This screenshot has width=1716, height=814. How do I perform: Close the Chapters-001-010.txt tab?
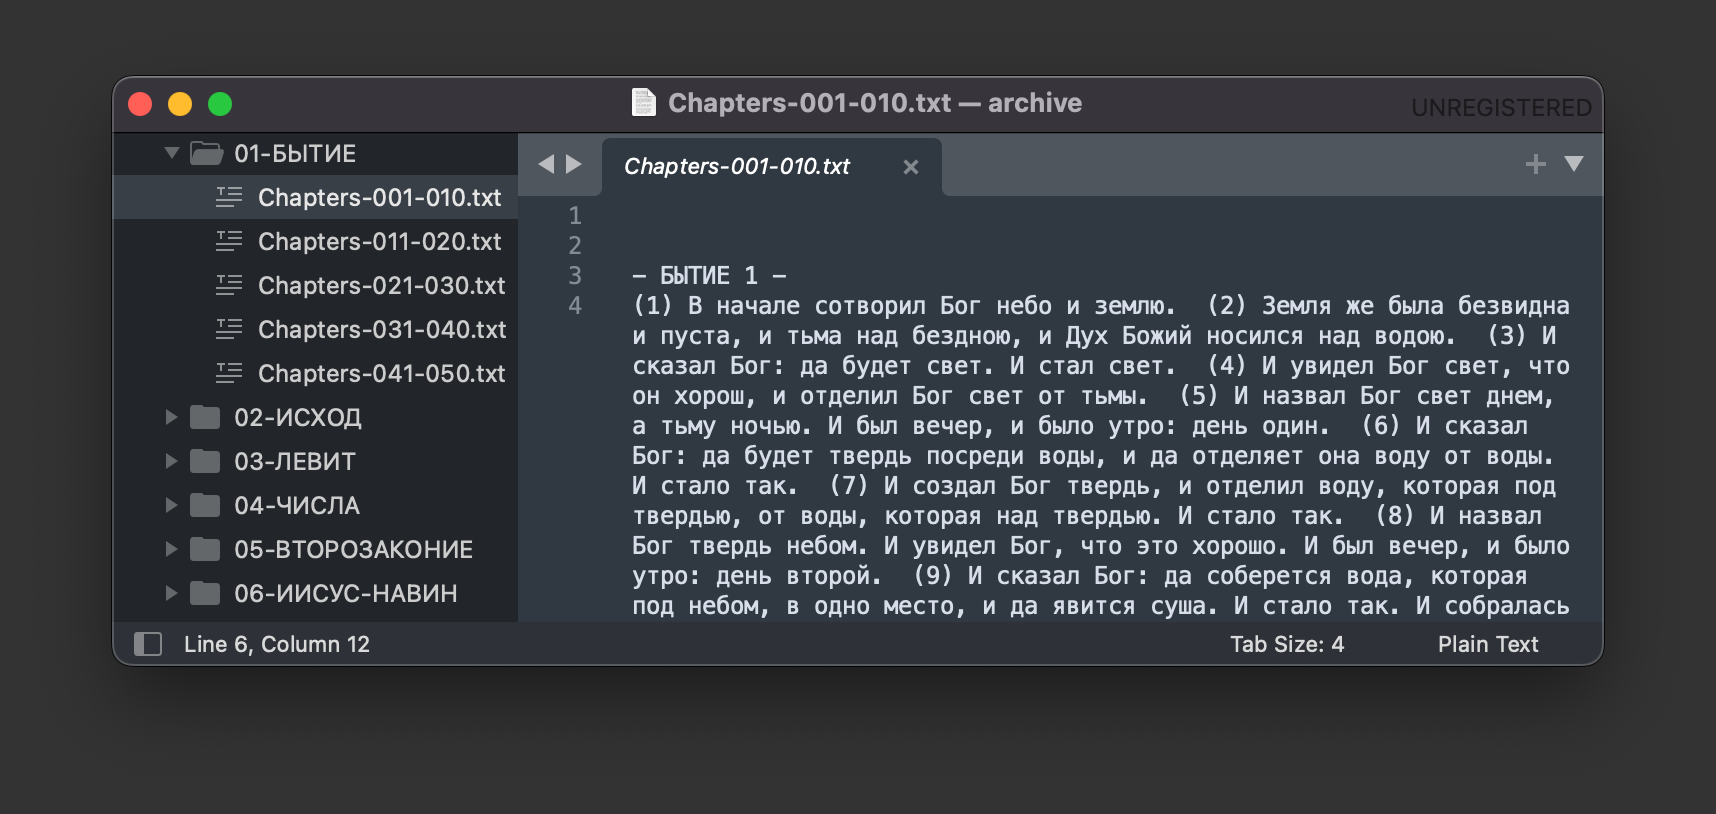[x=910, y=167]
